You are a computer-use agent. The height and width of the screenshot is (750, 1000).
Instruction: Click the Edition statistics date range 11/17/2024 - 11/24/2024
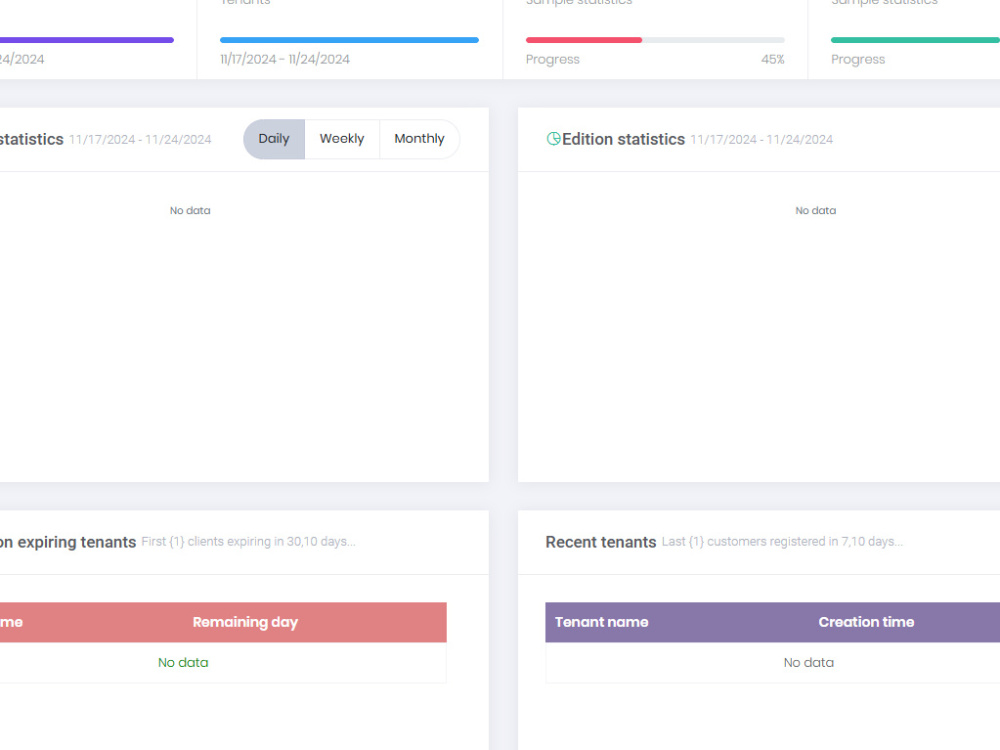(x=761, y=140)
